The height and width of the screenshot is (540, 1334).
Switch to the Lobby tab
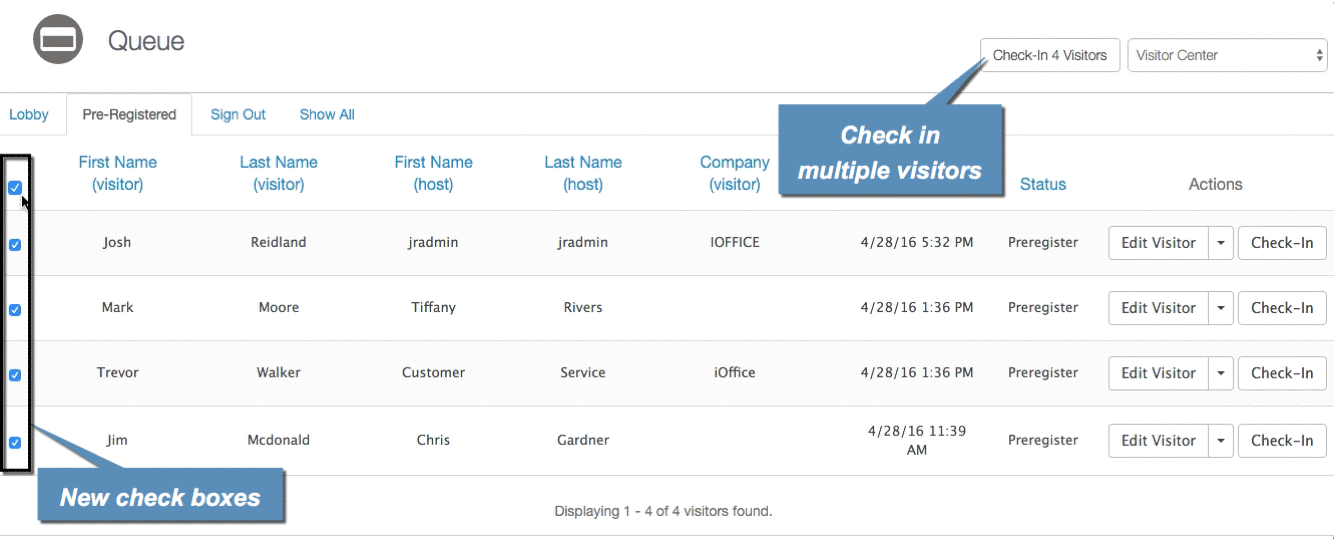[x=29, y=115]
